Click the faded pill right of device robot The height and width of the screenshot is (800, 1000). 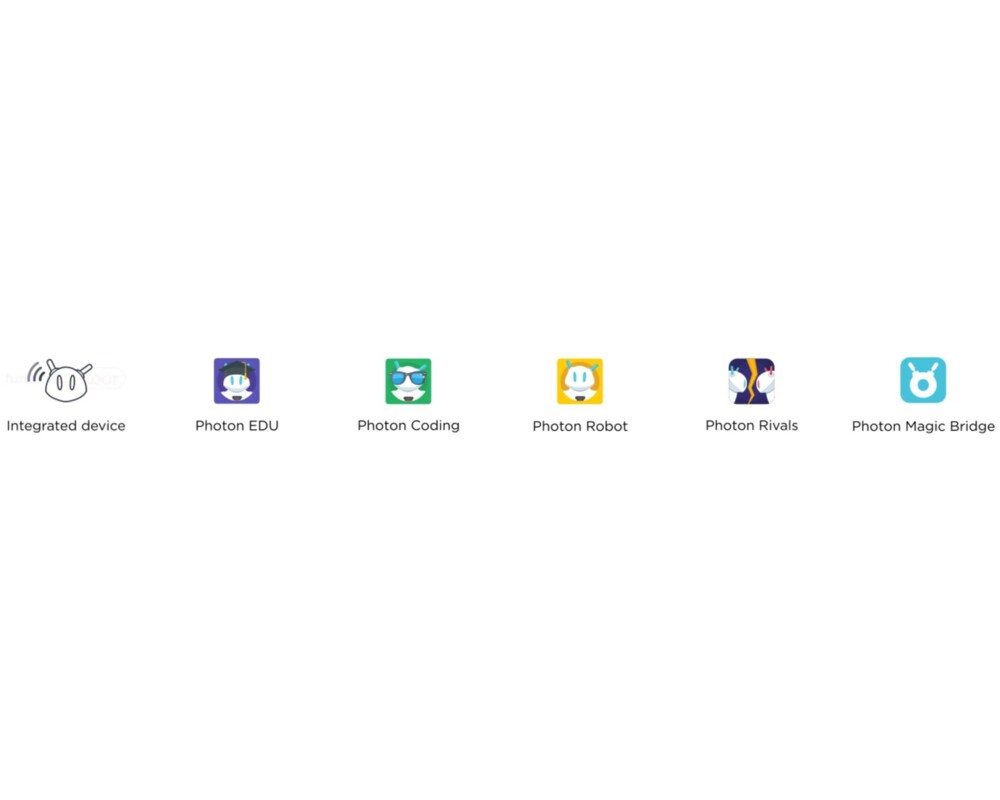(x=109, y=380)
